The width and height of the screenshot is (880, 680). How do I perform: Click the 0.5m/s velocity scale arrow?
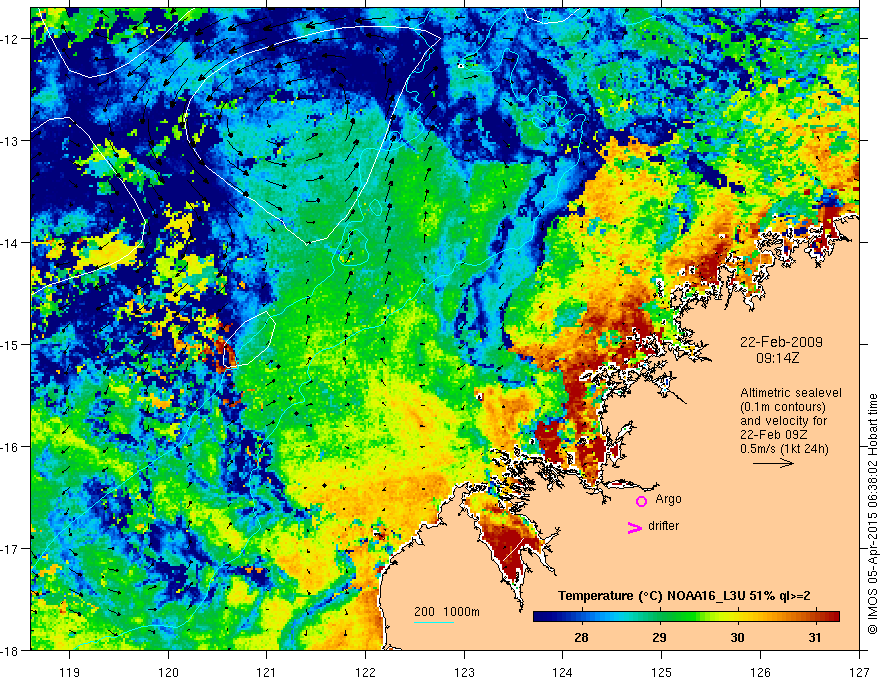click(773, 463)
